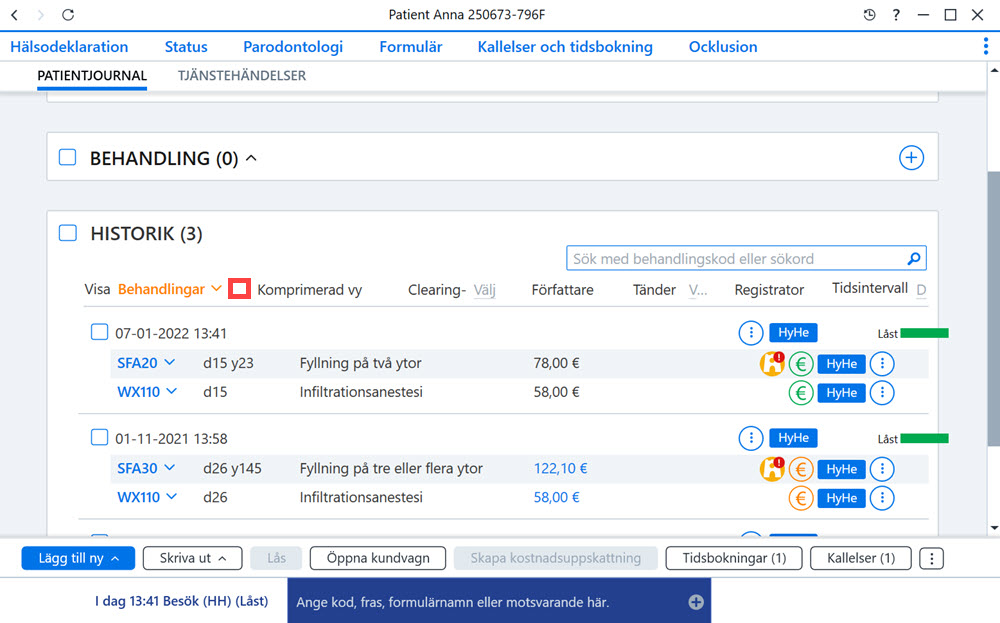Open the Formulär menu
This screenshot has height=623, width=1000.
point(411,47)
